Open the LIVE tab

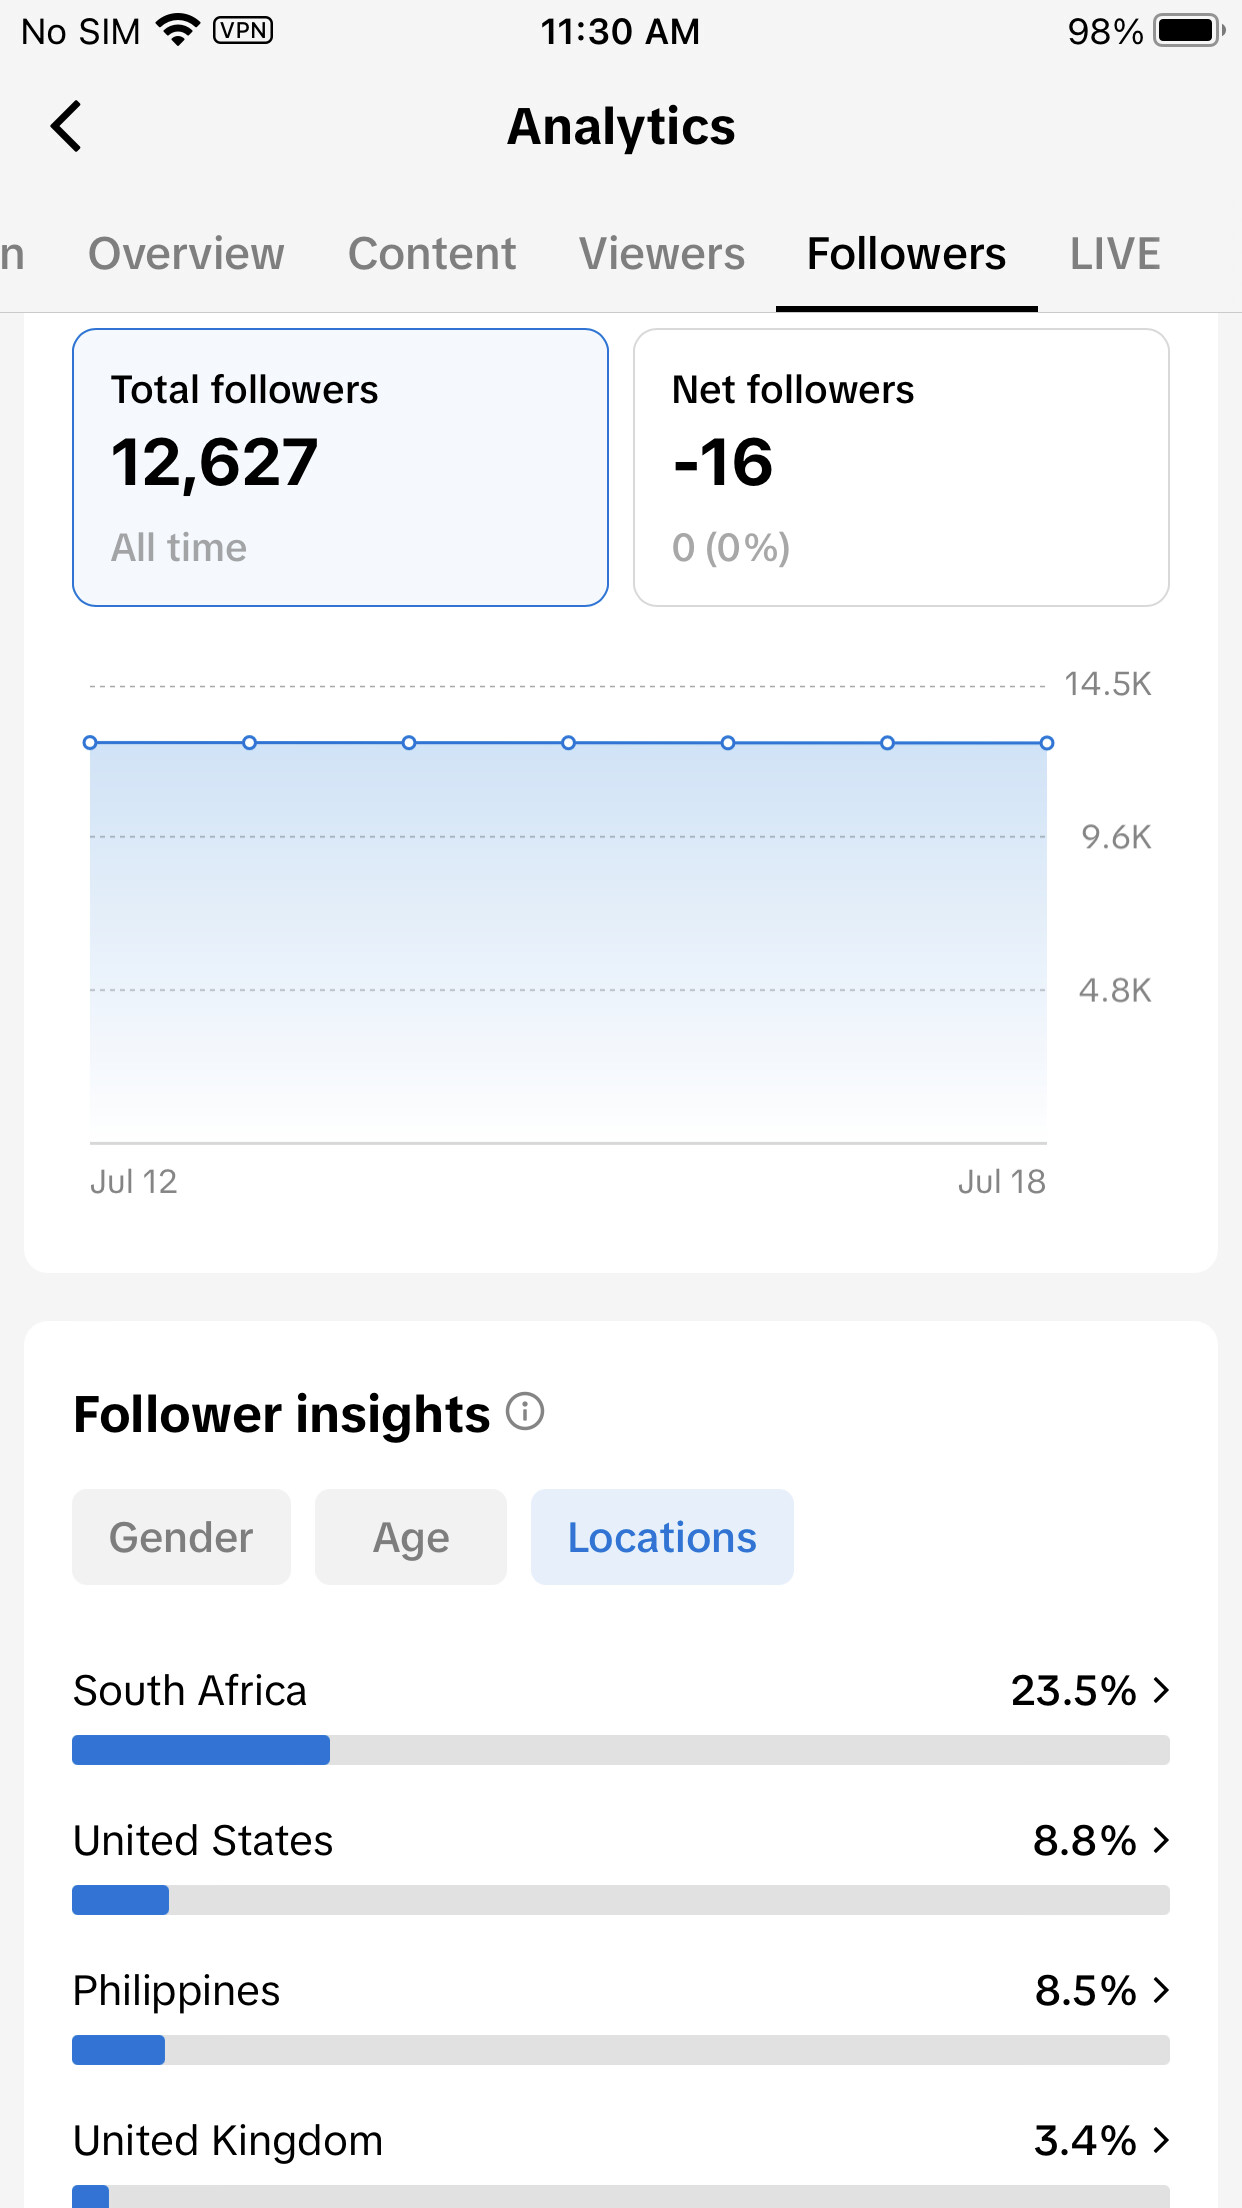1115,254
